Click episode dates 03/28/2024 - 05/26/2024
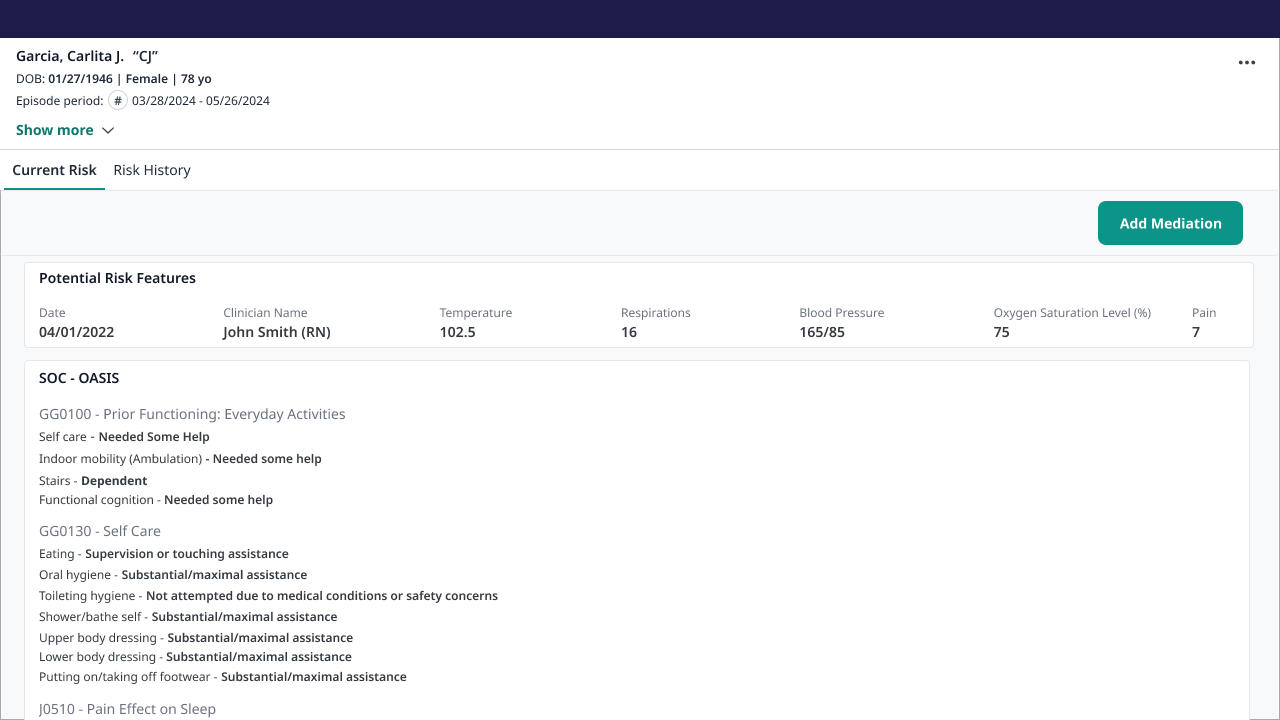1280x720 pixels. point(201,101)
